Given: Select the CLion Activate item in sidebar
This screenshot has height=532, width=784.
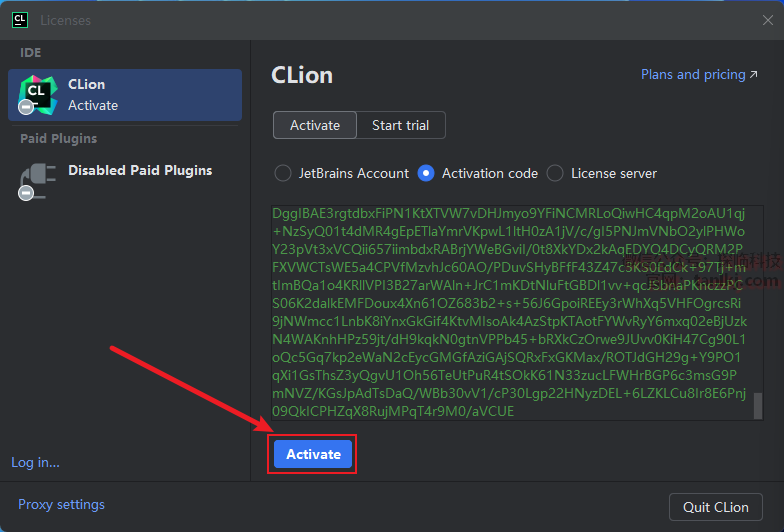Looking at the screenshot, I should point(125,94).
